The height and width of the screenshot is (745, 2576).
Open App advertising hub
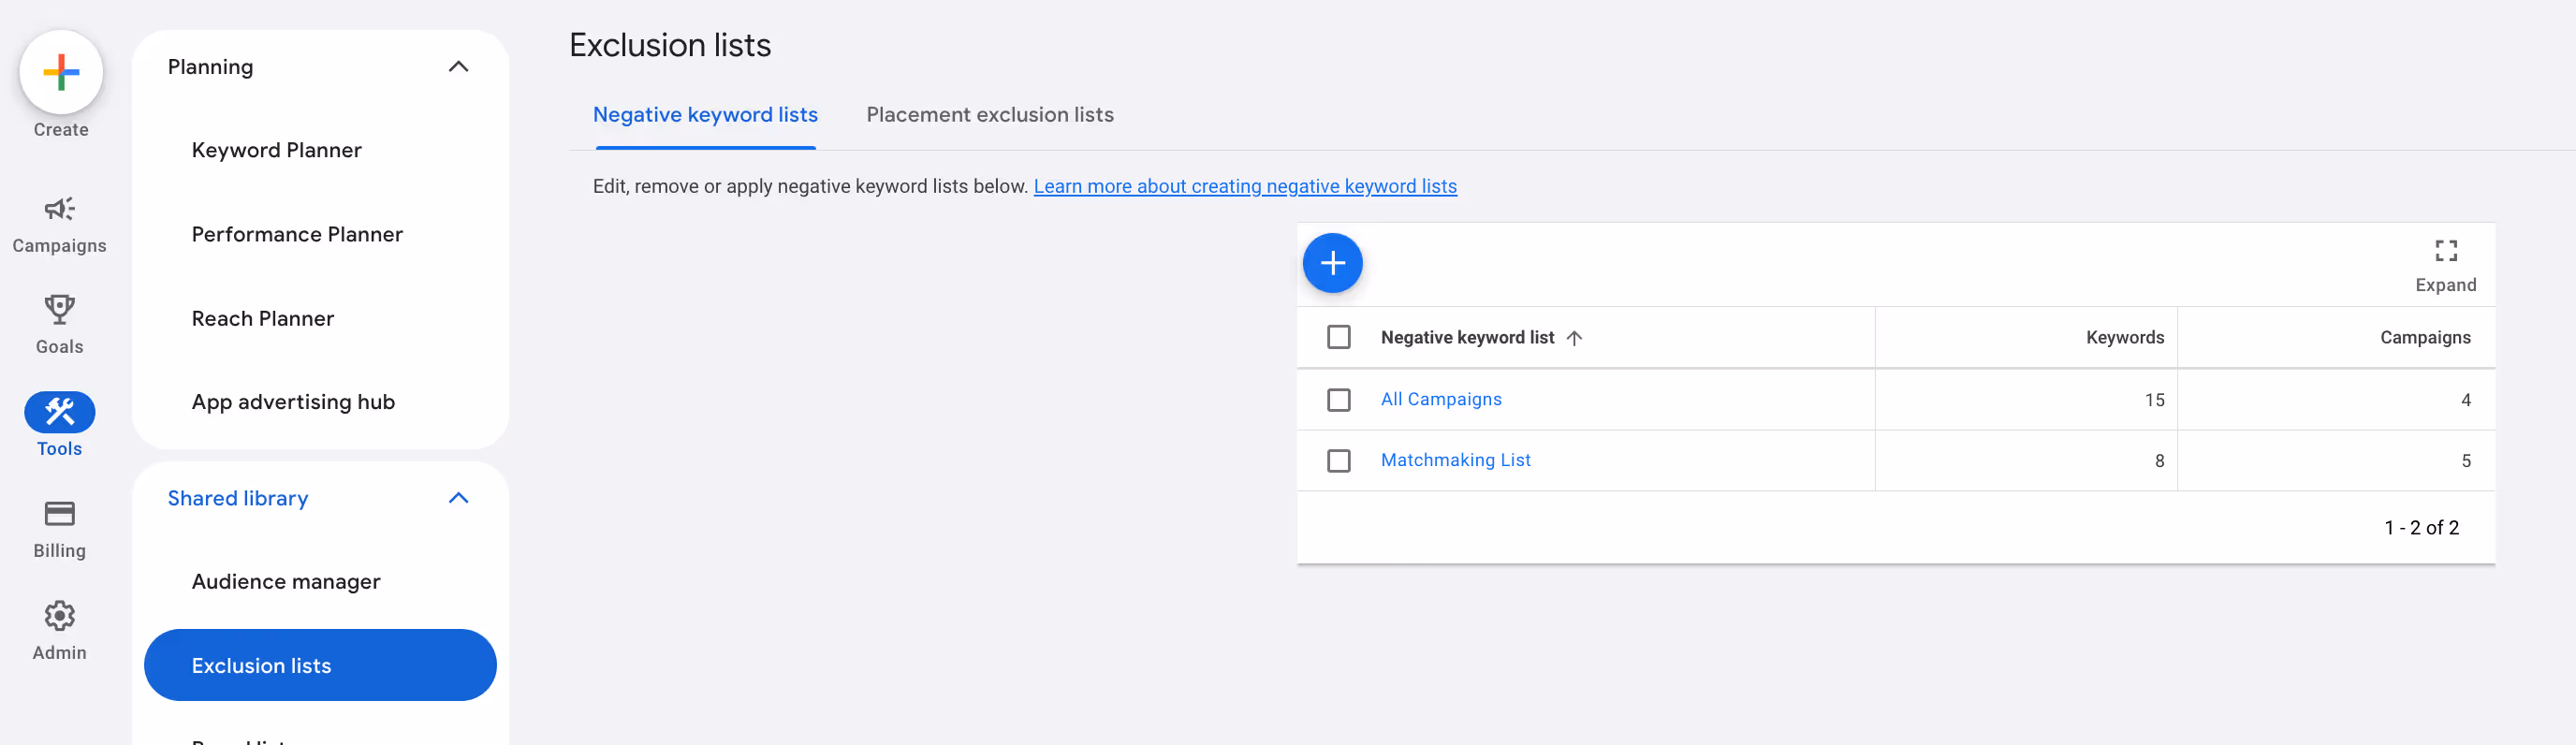[x=293, y=402]
